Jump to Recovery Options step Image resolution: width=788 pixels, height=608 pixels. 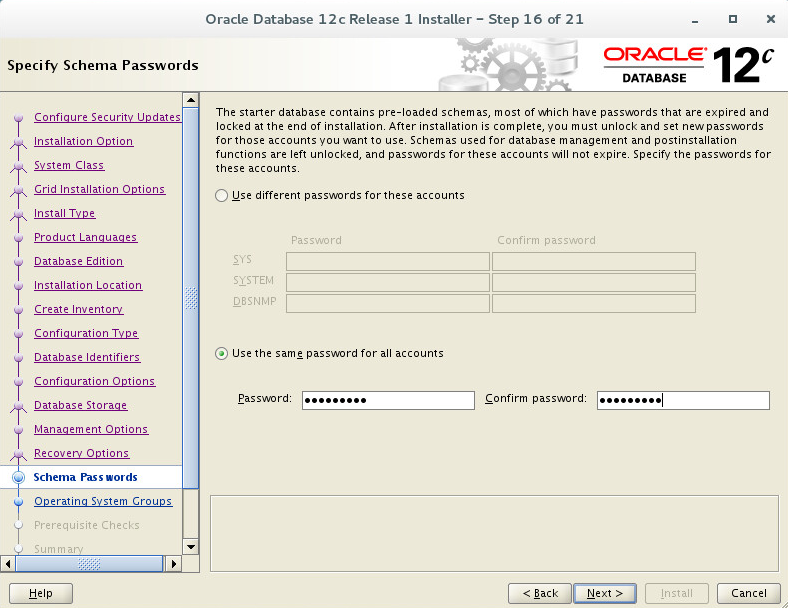coord(81,453)
